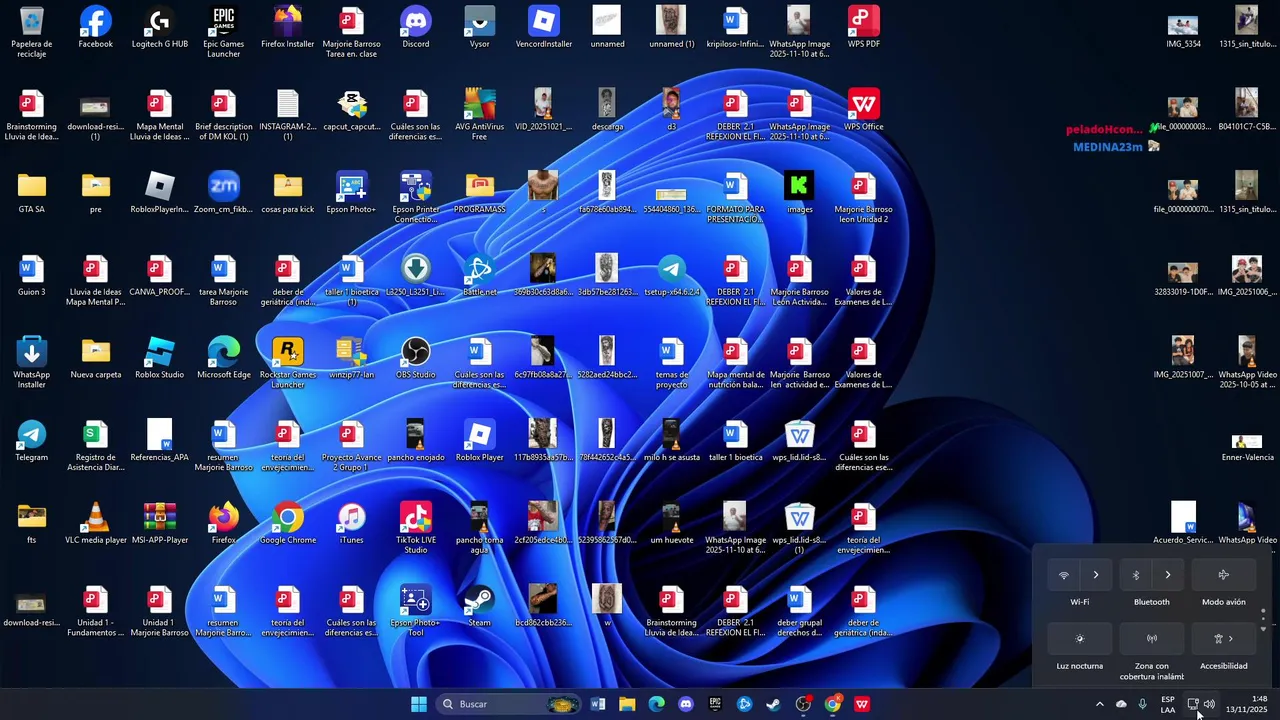Select Logitech G HUB desktop icon

point(160,27)
